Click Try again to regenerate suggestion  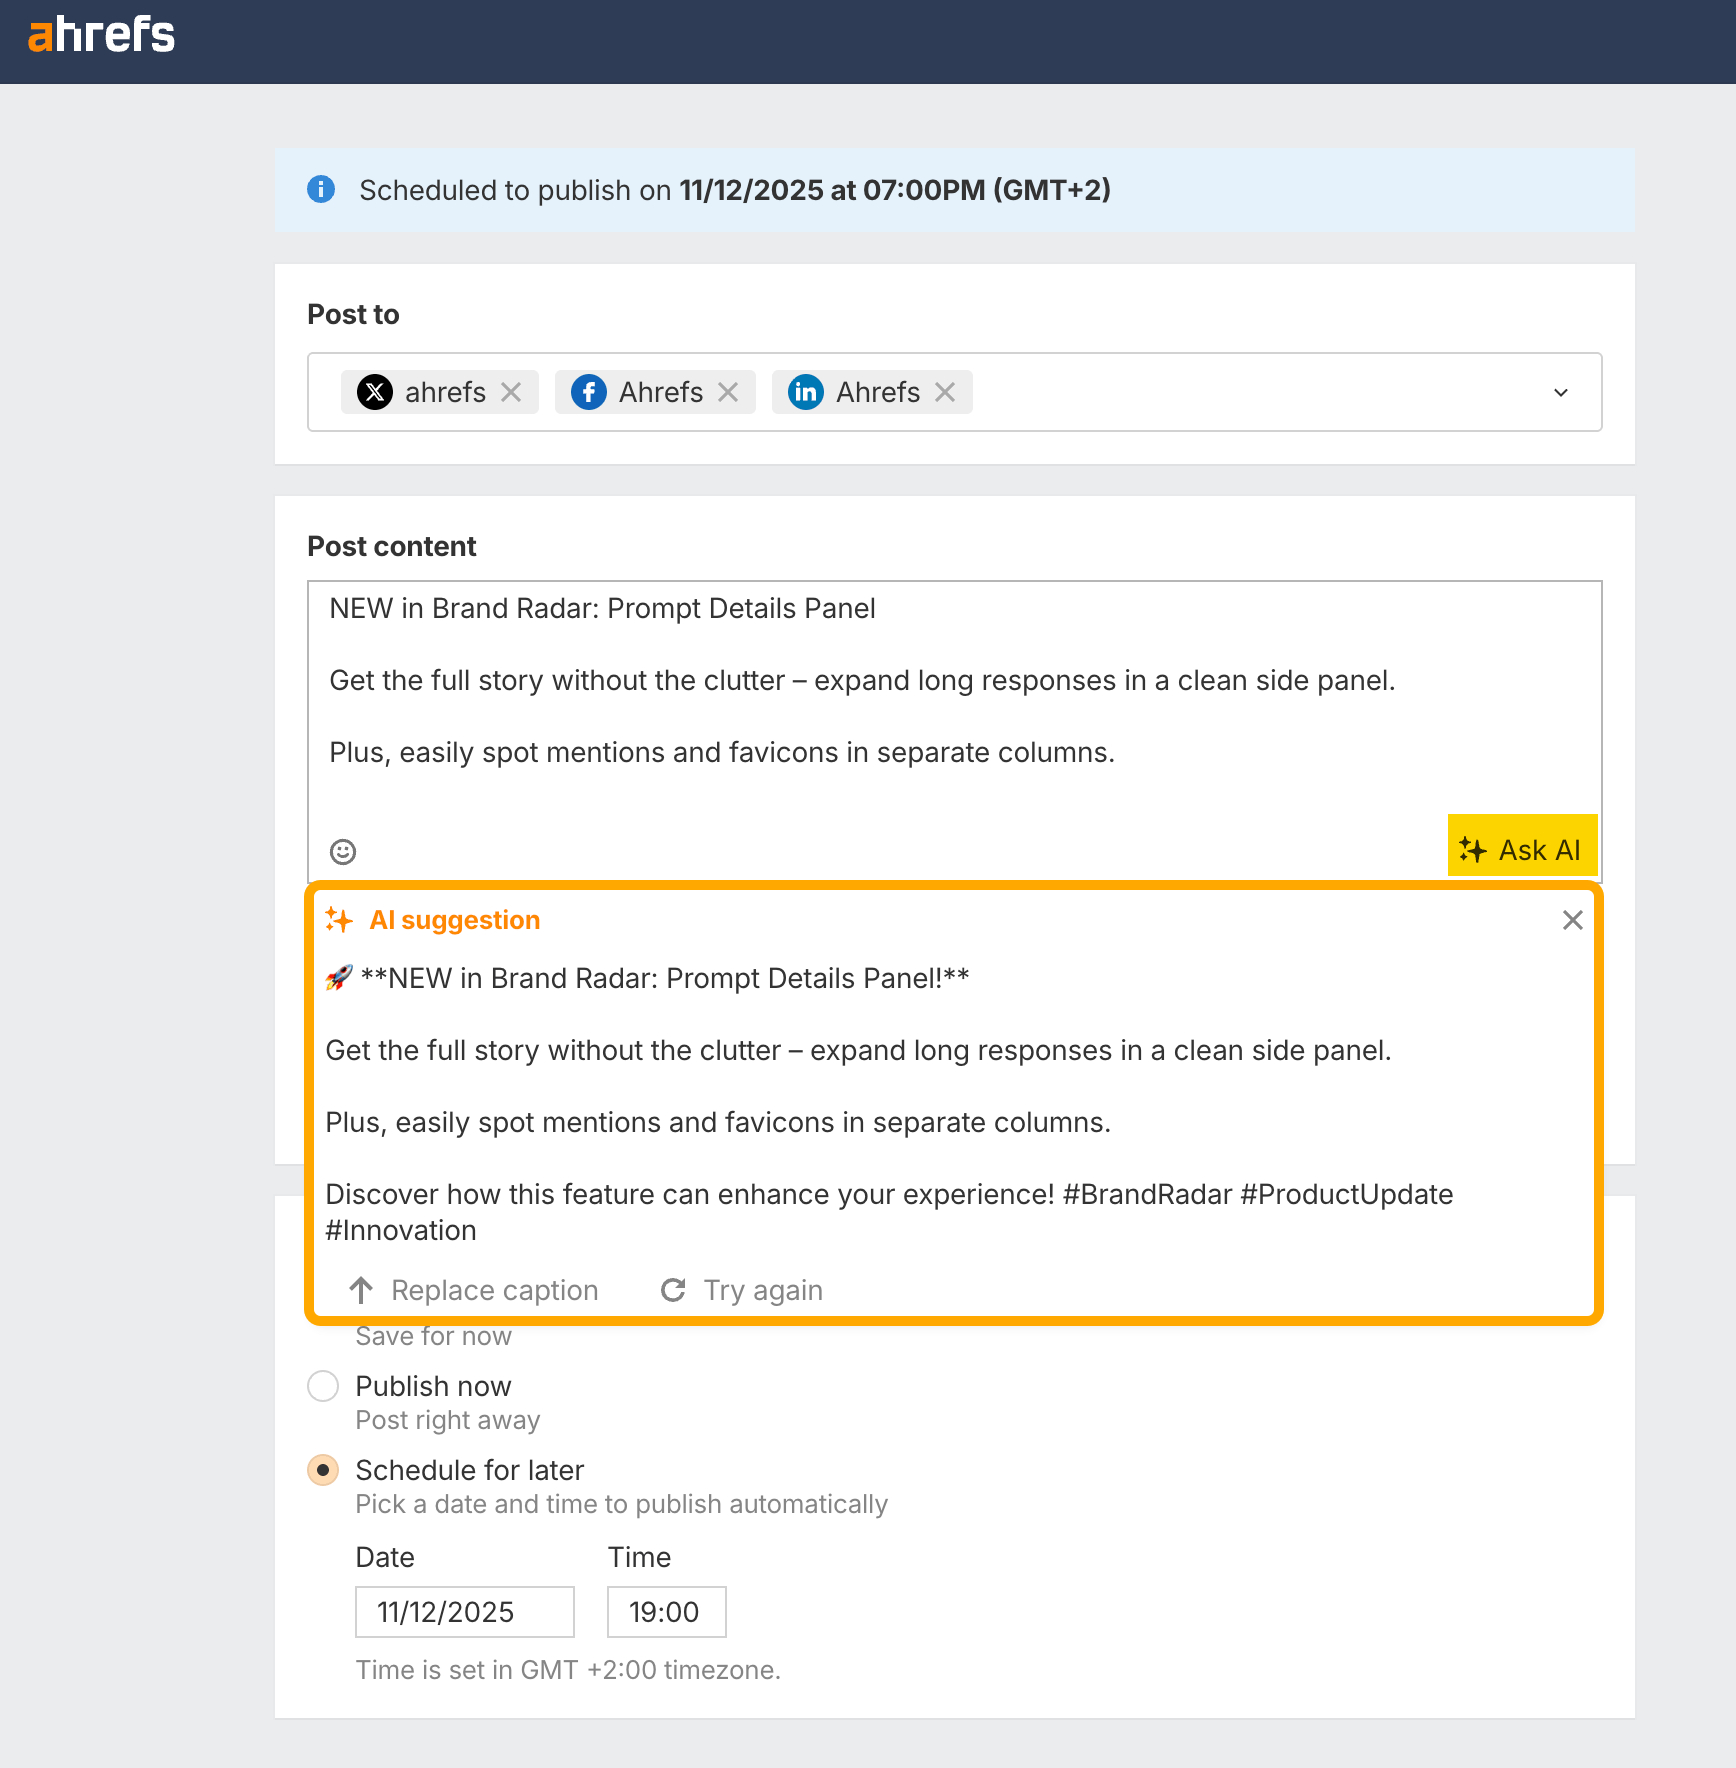click(x=740, y=1290)
